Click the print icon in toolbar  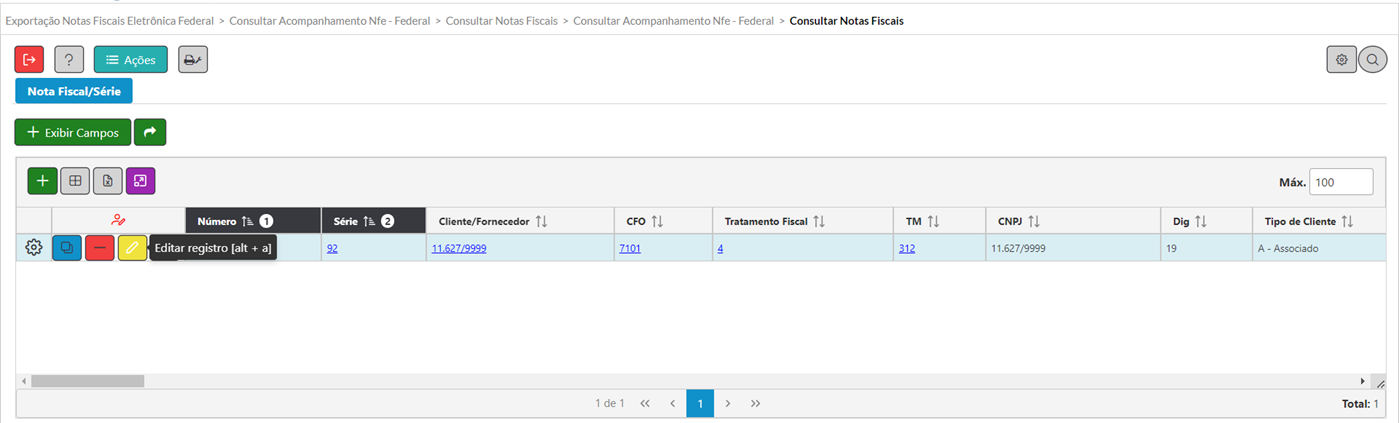point(193,60)
